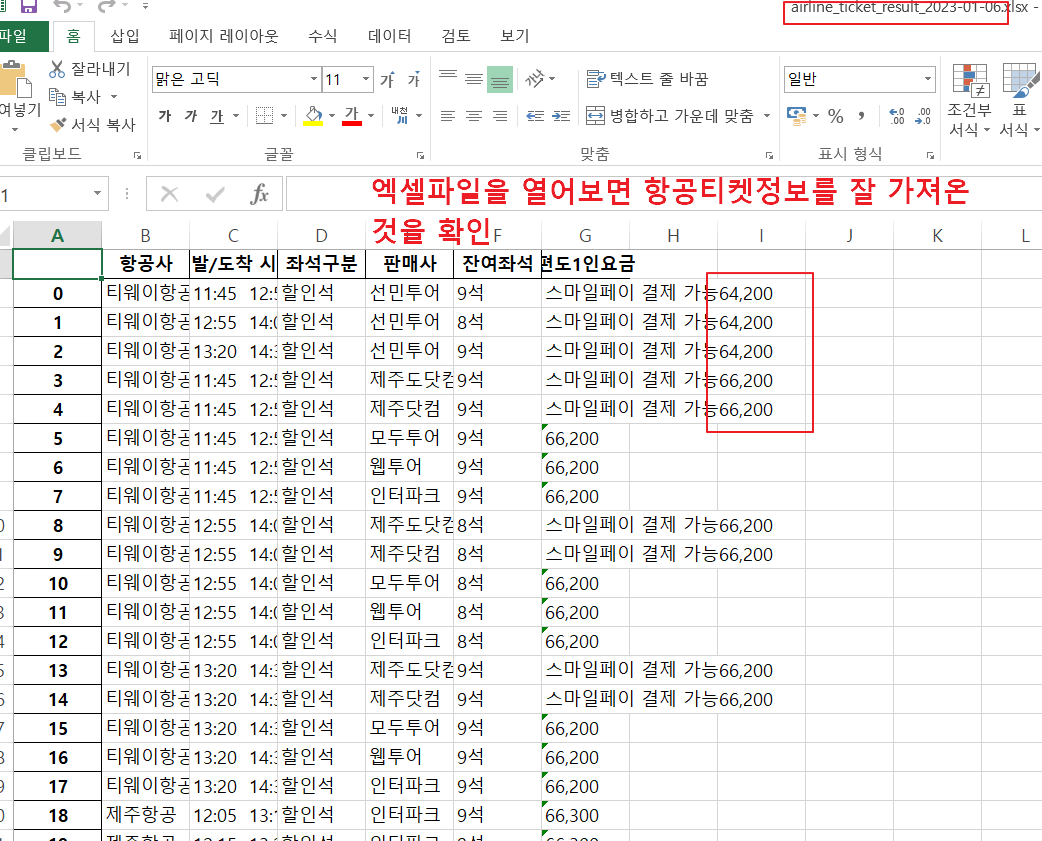The image size is (1042, 841).
Task: Decrease font size with smaller 가 icon
Action: point(414,80)
